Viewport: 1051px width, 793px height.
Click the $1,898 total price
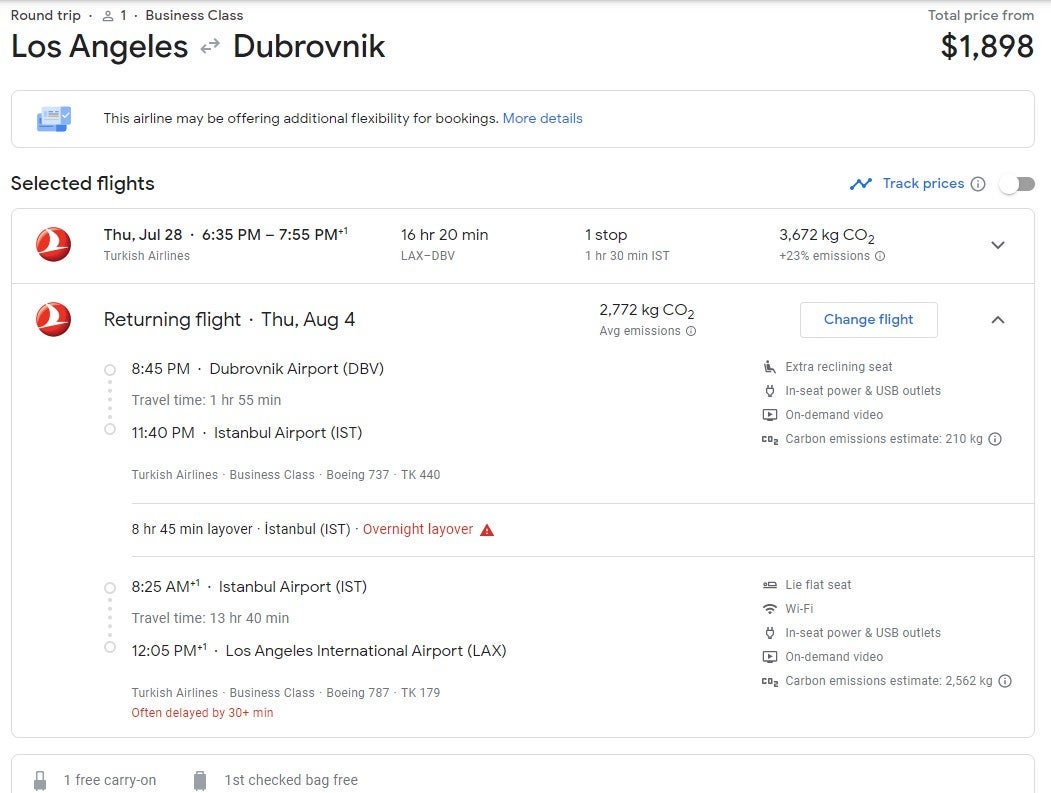coord(987,46)
